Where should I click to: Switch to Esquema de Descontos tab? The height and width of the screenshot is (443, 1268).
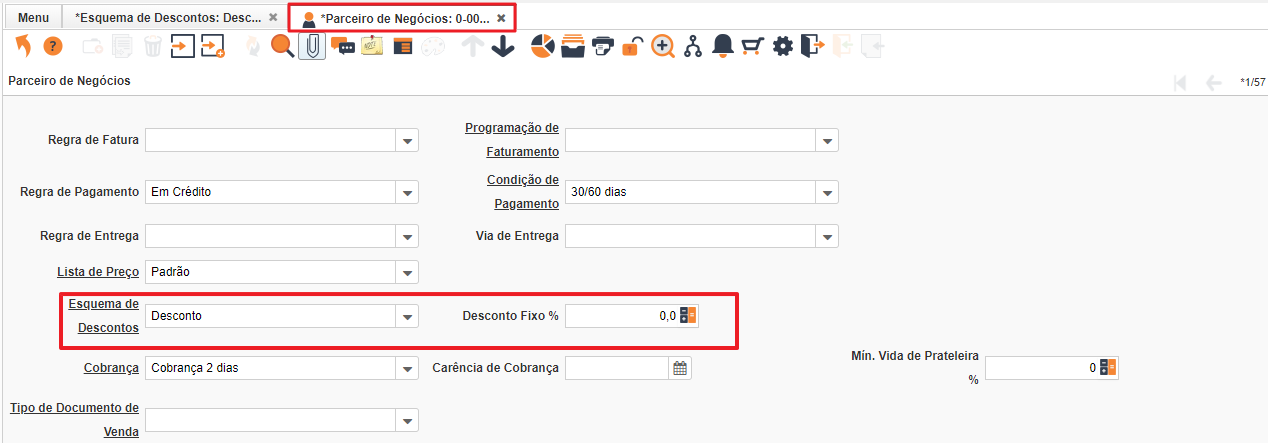[x=168, y=18]
